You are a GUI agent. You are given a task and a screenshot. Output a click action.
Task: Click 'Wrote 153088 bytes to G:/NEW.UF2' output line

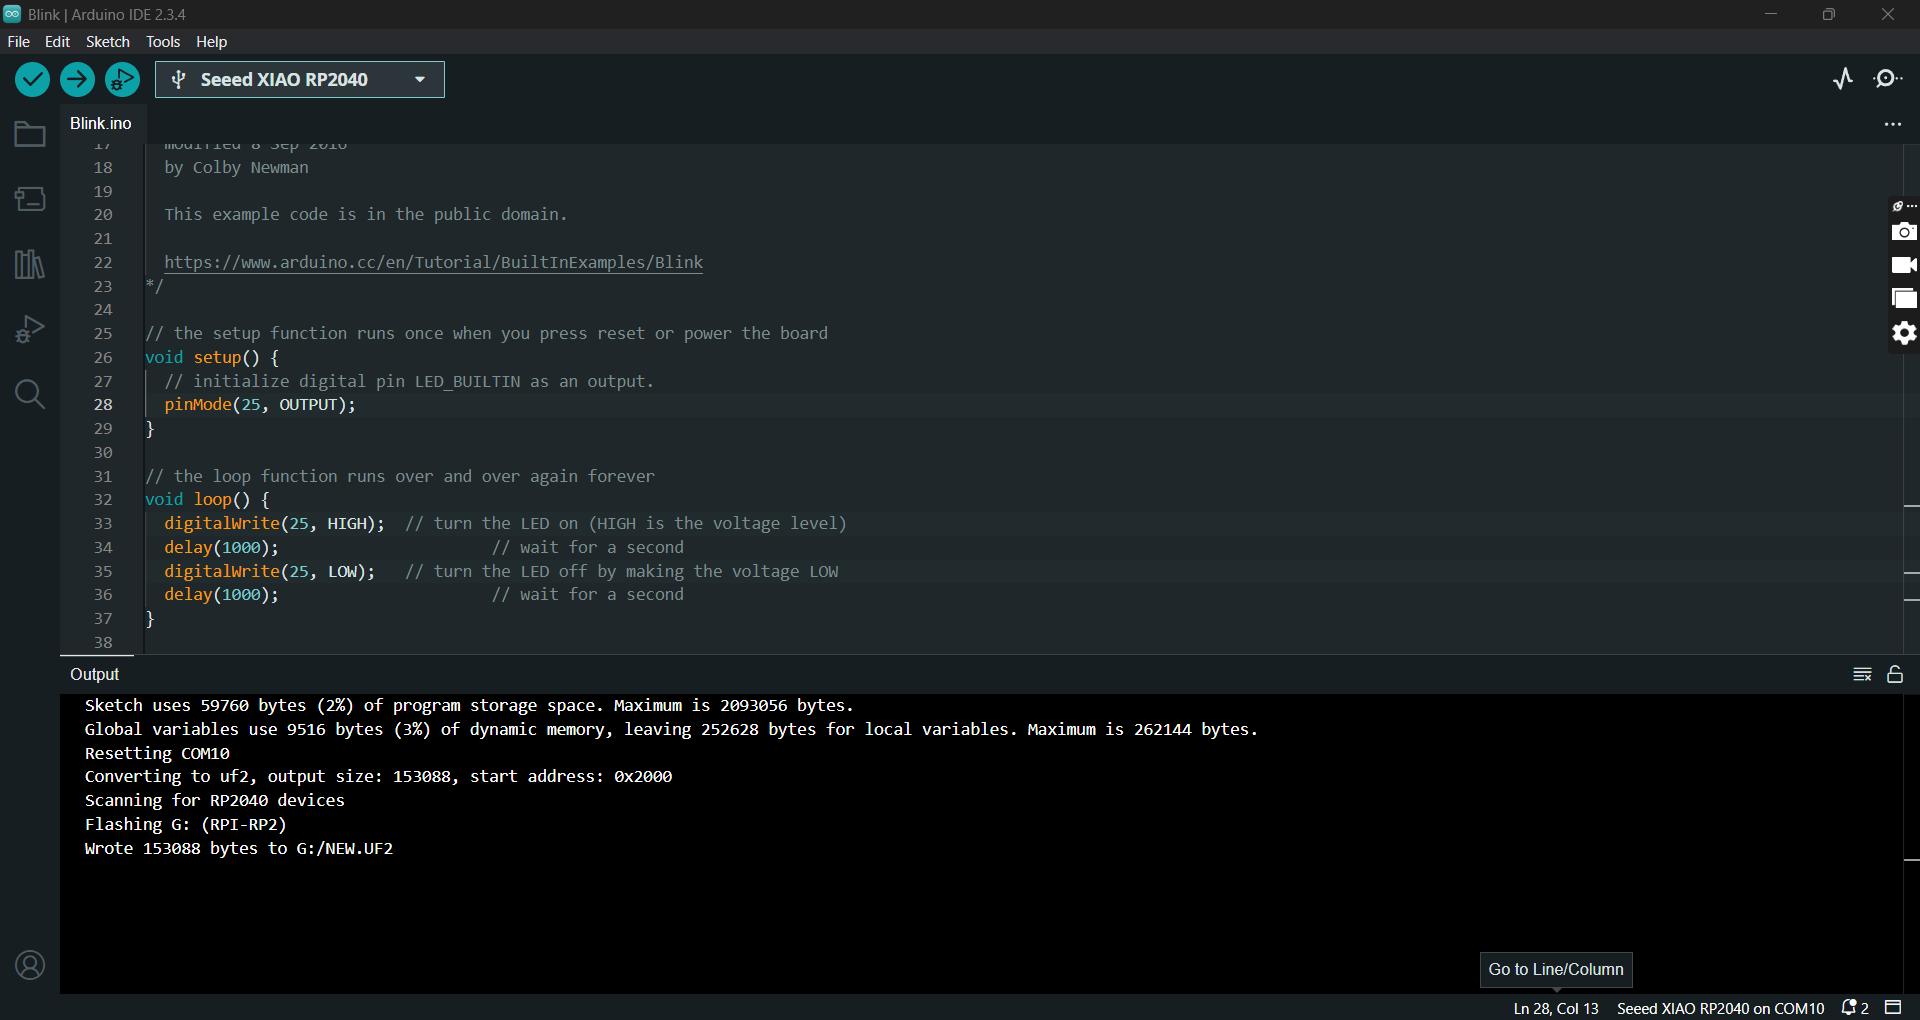coord(239,848)
